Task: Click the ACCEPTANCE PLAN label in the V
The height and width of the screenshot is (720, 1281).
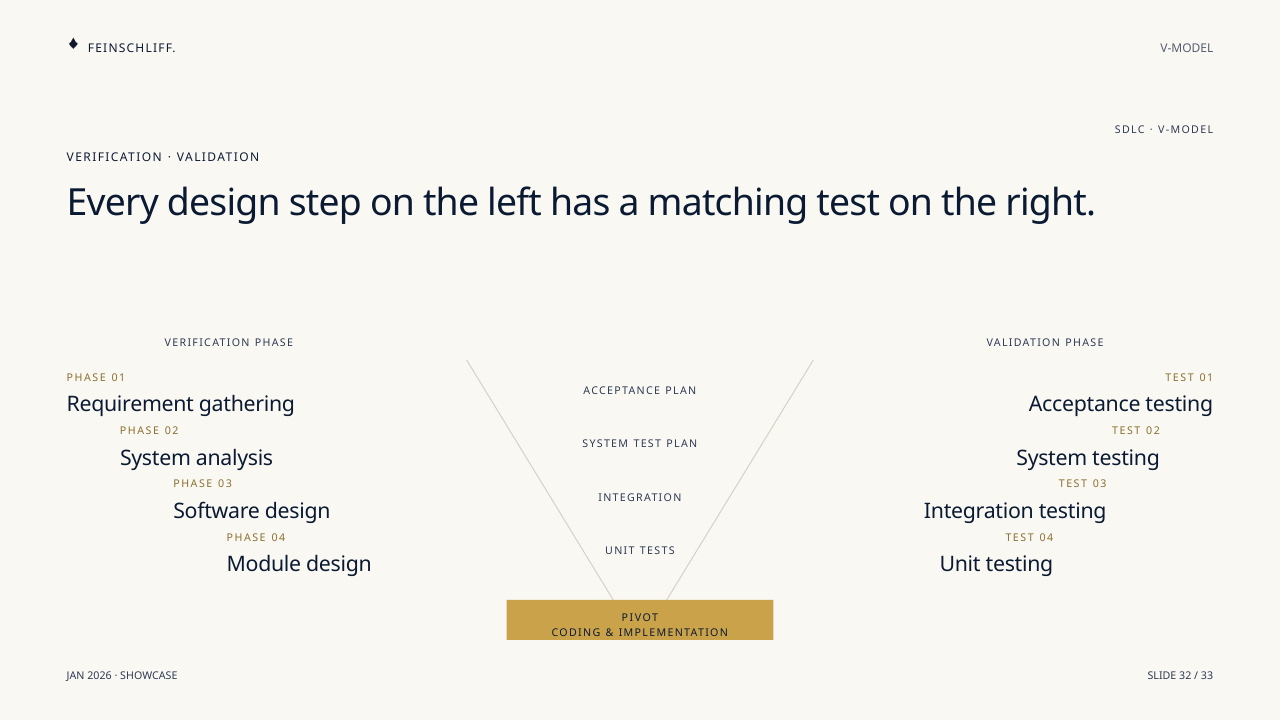Action: point(640,390)
